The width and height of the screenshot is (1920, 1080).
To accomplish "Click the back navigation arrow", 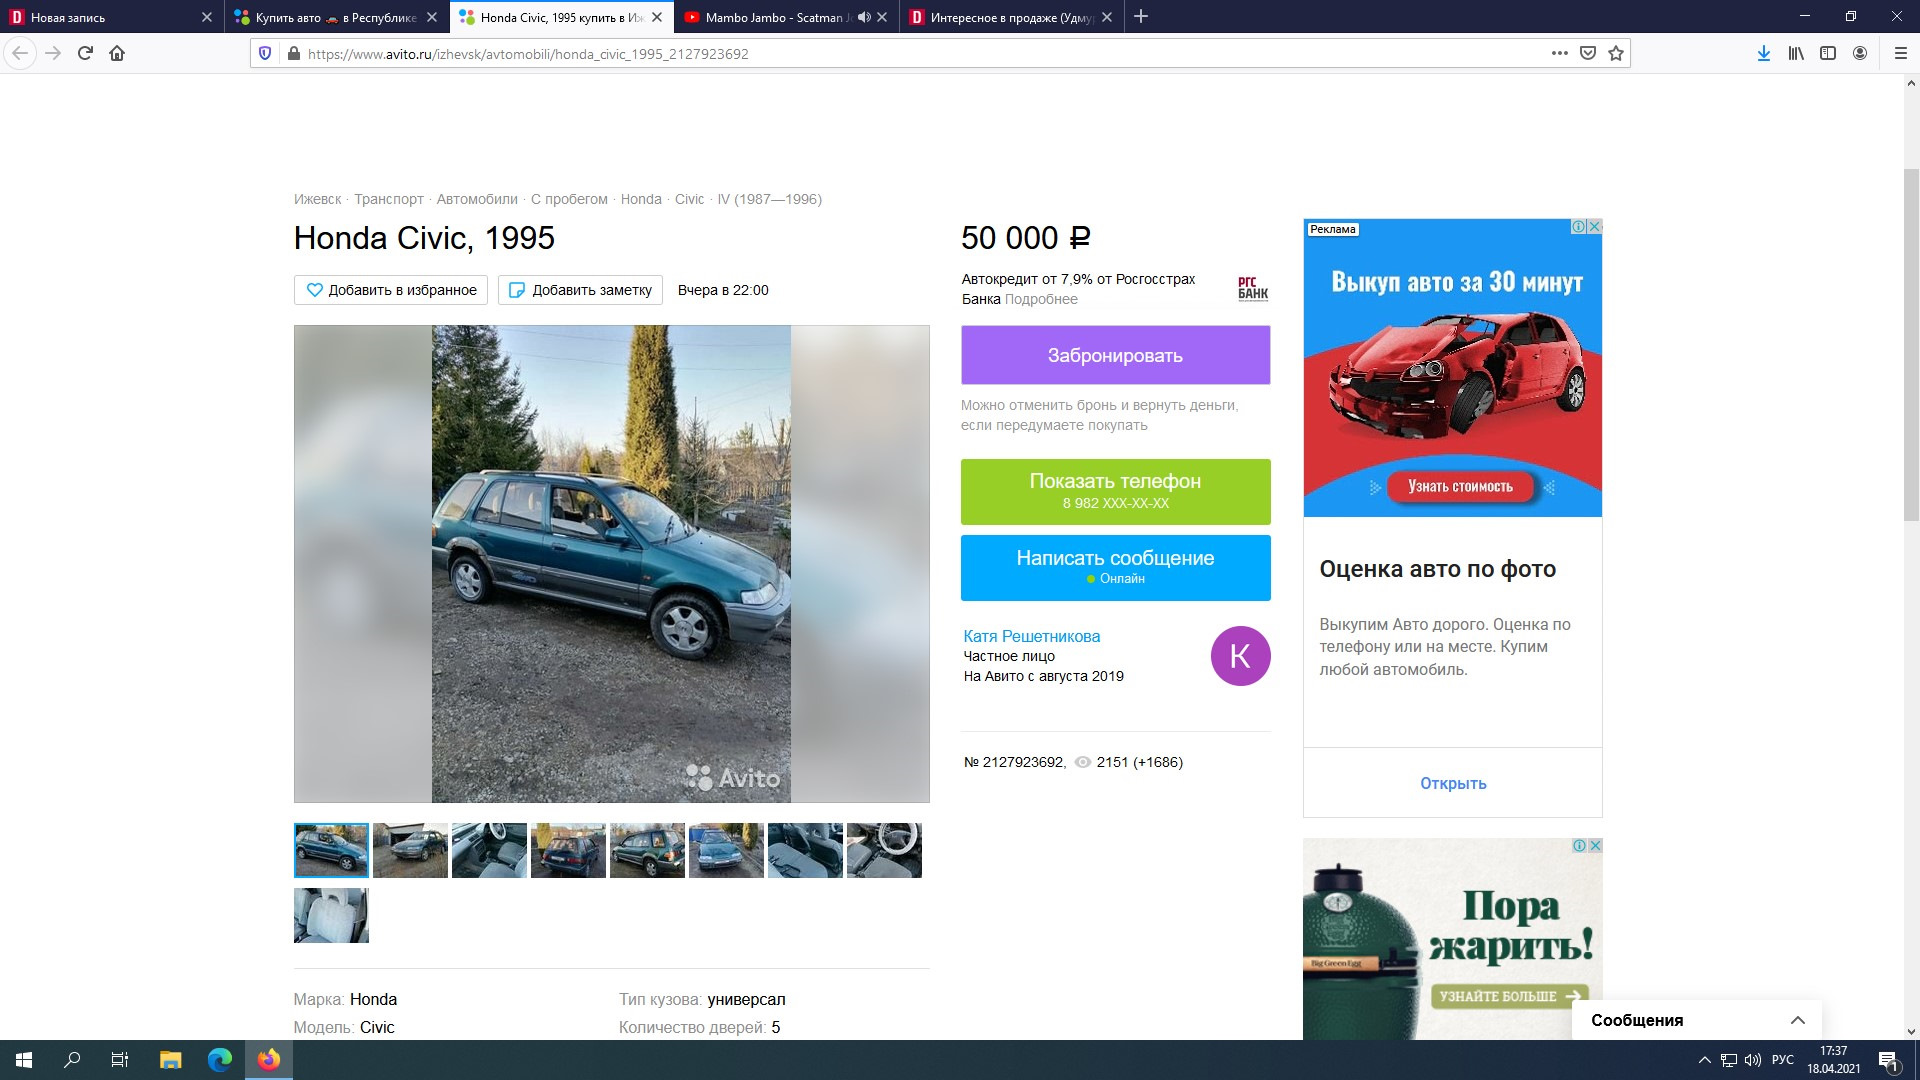I will click(20, 53).
